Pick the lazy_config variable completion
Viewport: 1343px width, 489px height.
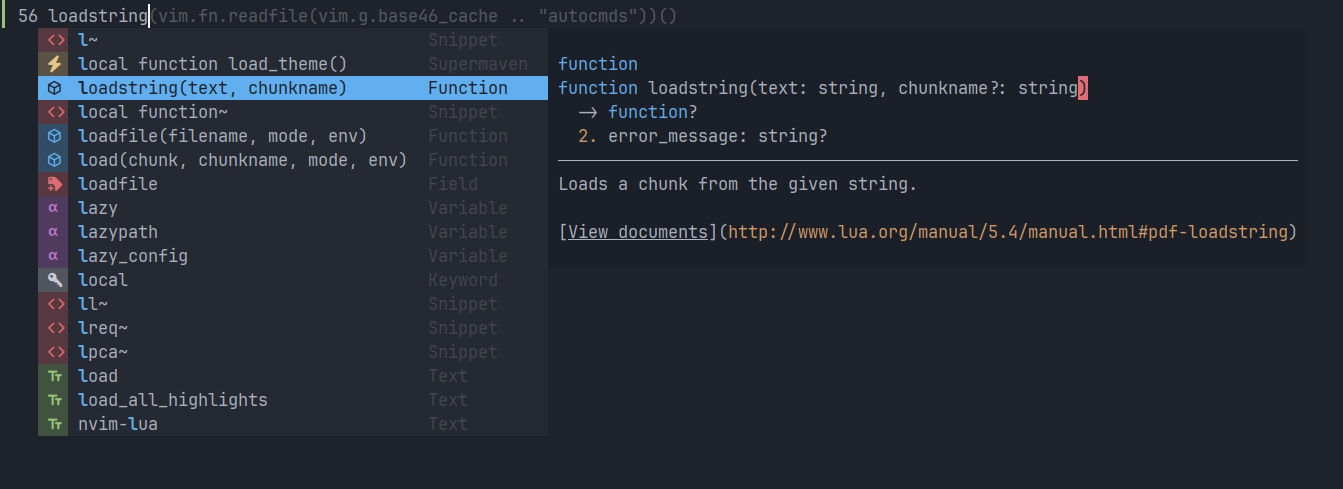coord(293,256)
